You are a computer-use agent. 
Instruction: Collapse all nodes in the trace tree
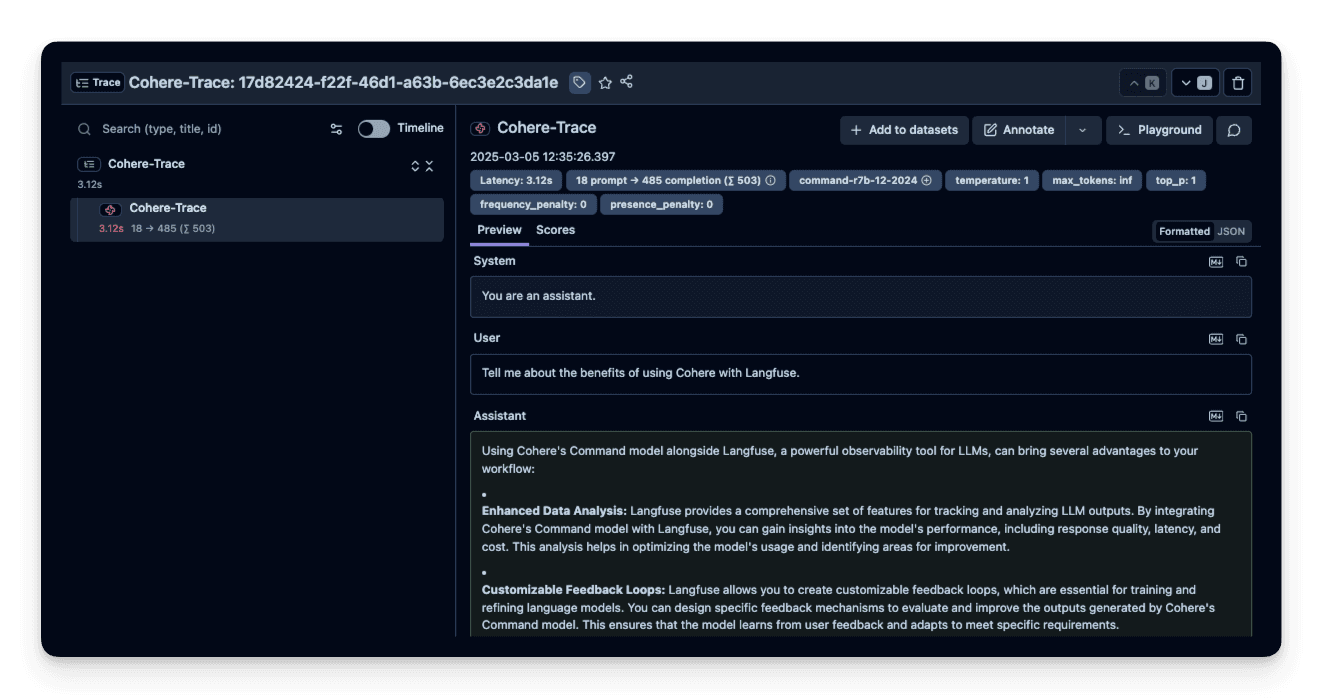click(x=430, y=166)
